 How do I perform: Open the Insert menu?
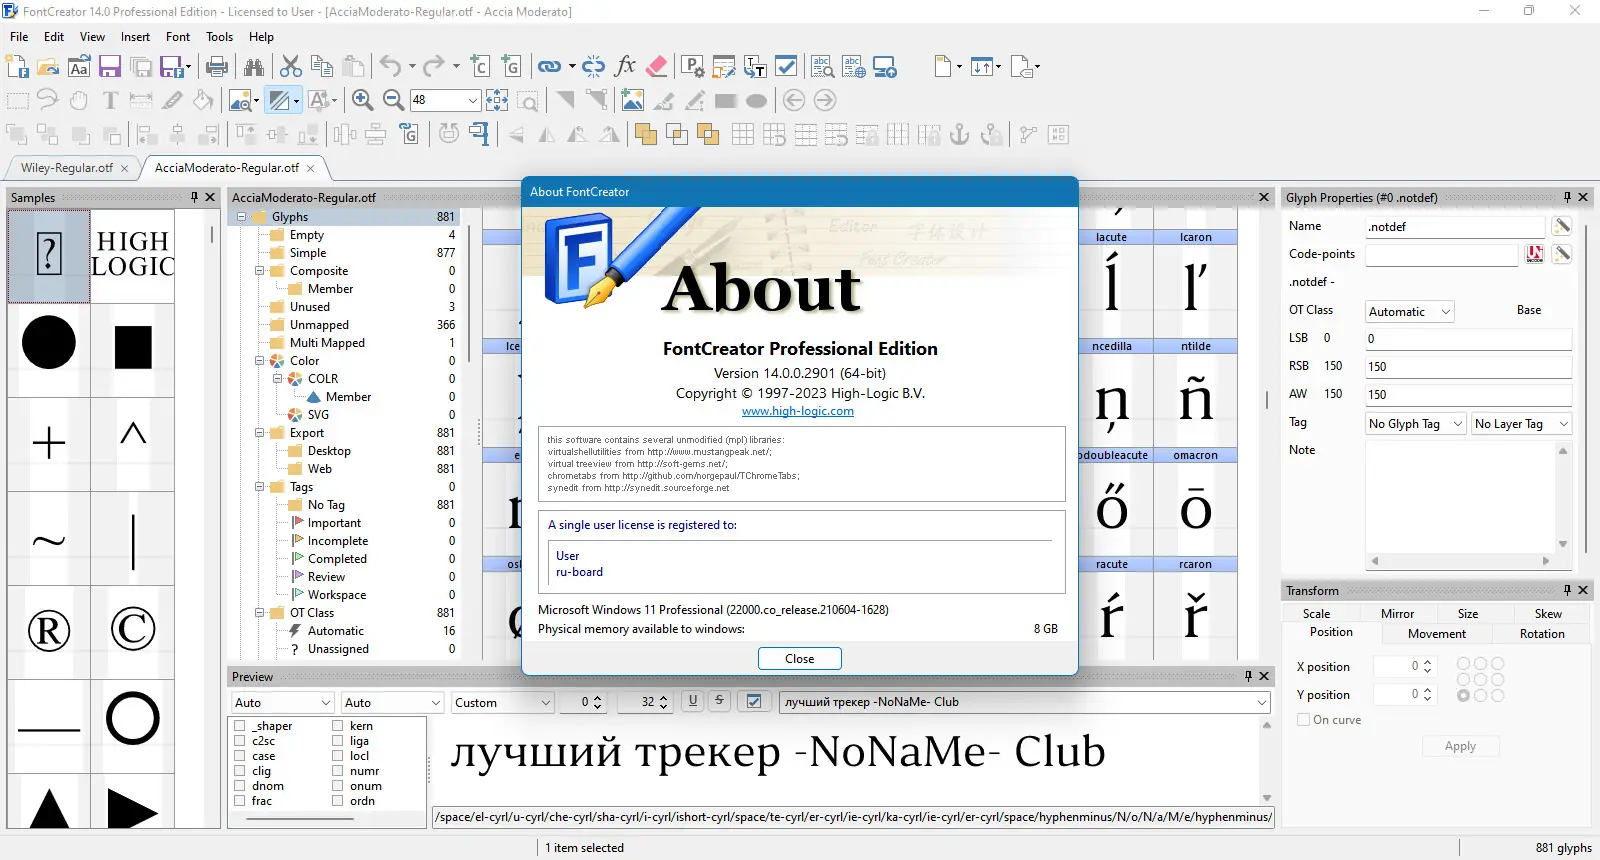[x=135, y=37]
